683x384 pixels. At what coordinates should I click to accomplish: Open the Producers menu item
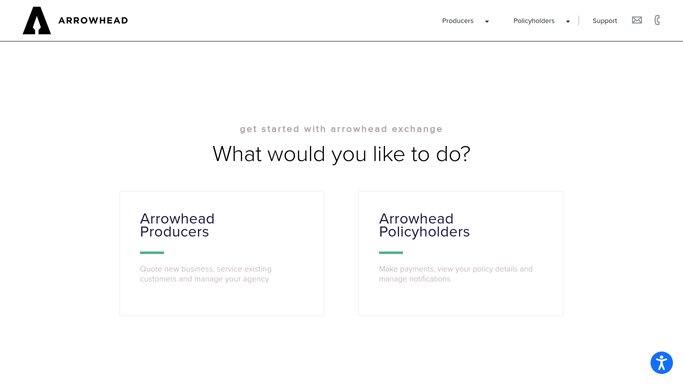(457, 21)
